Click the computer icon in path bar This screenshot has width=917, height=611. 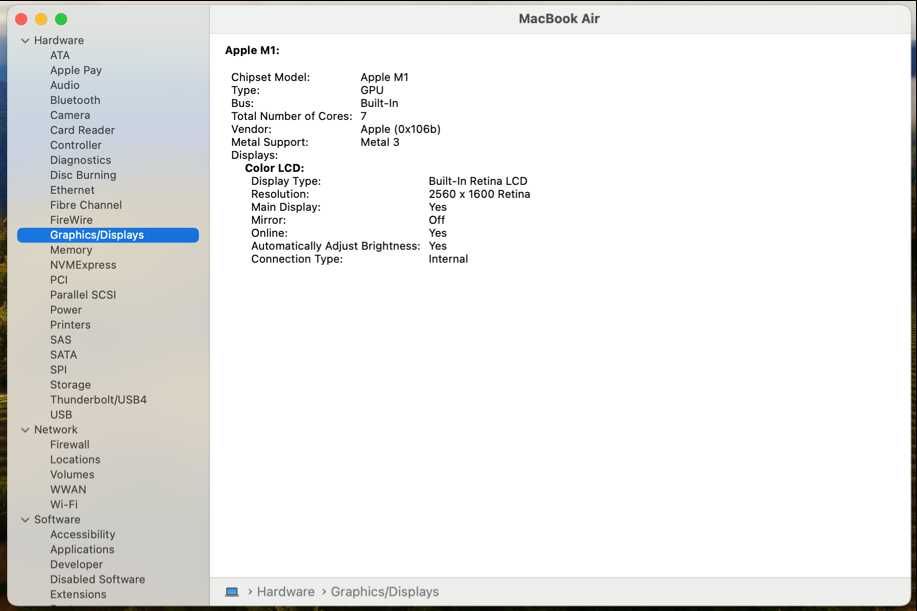(x=232, y=592)
